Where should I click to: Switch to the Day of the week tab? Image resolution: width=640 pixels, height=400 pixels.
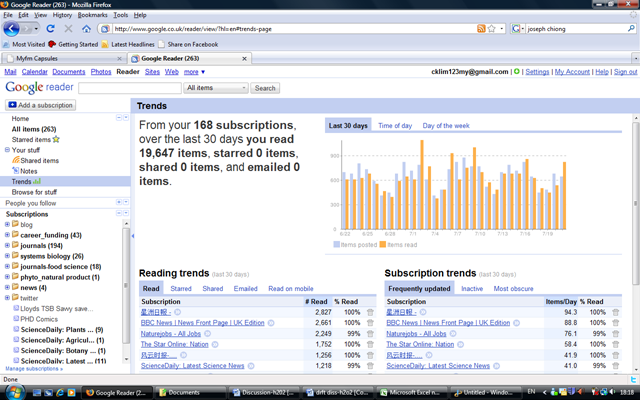[446, 126]
